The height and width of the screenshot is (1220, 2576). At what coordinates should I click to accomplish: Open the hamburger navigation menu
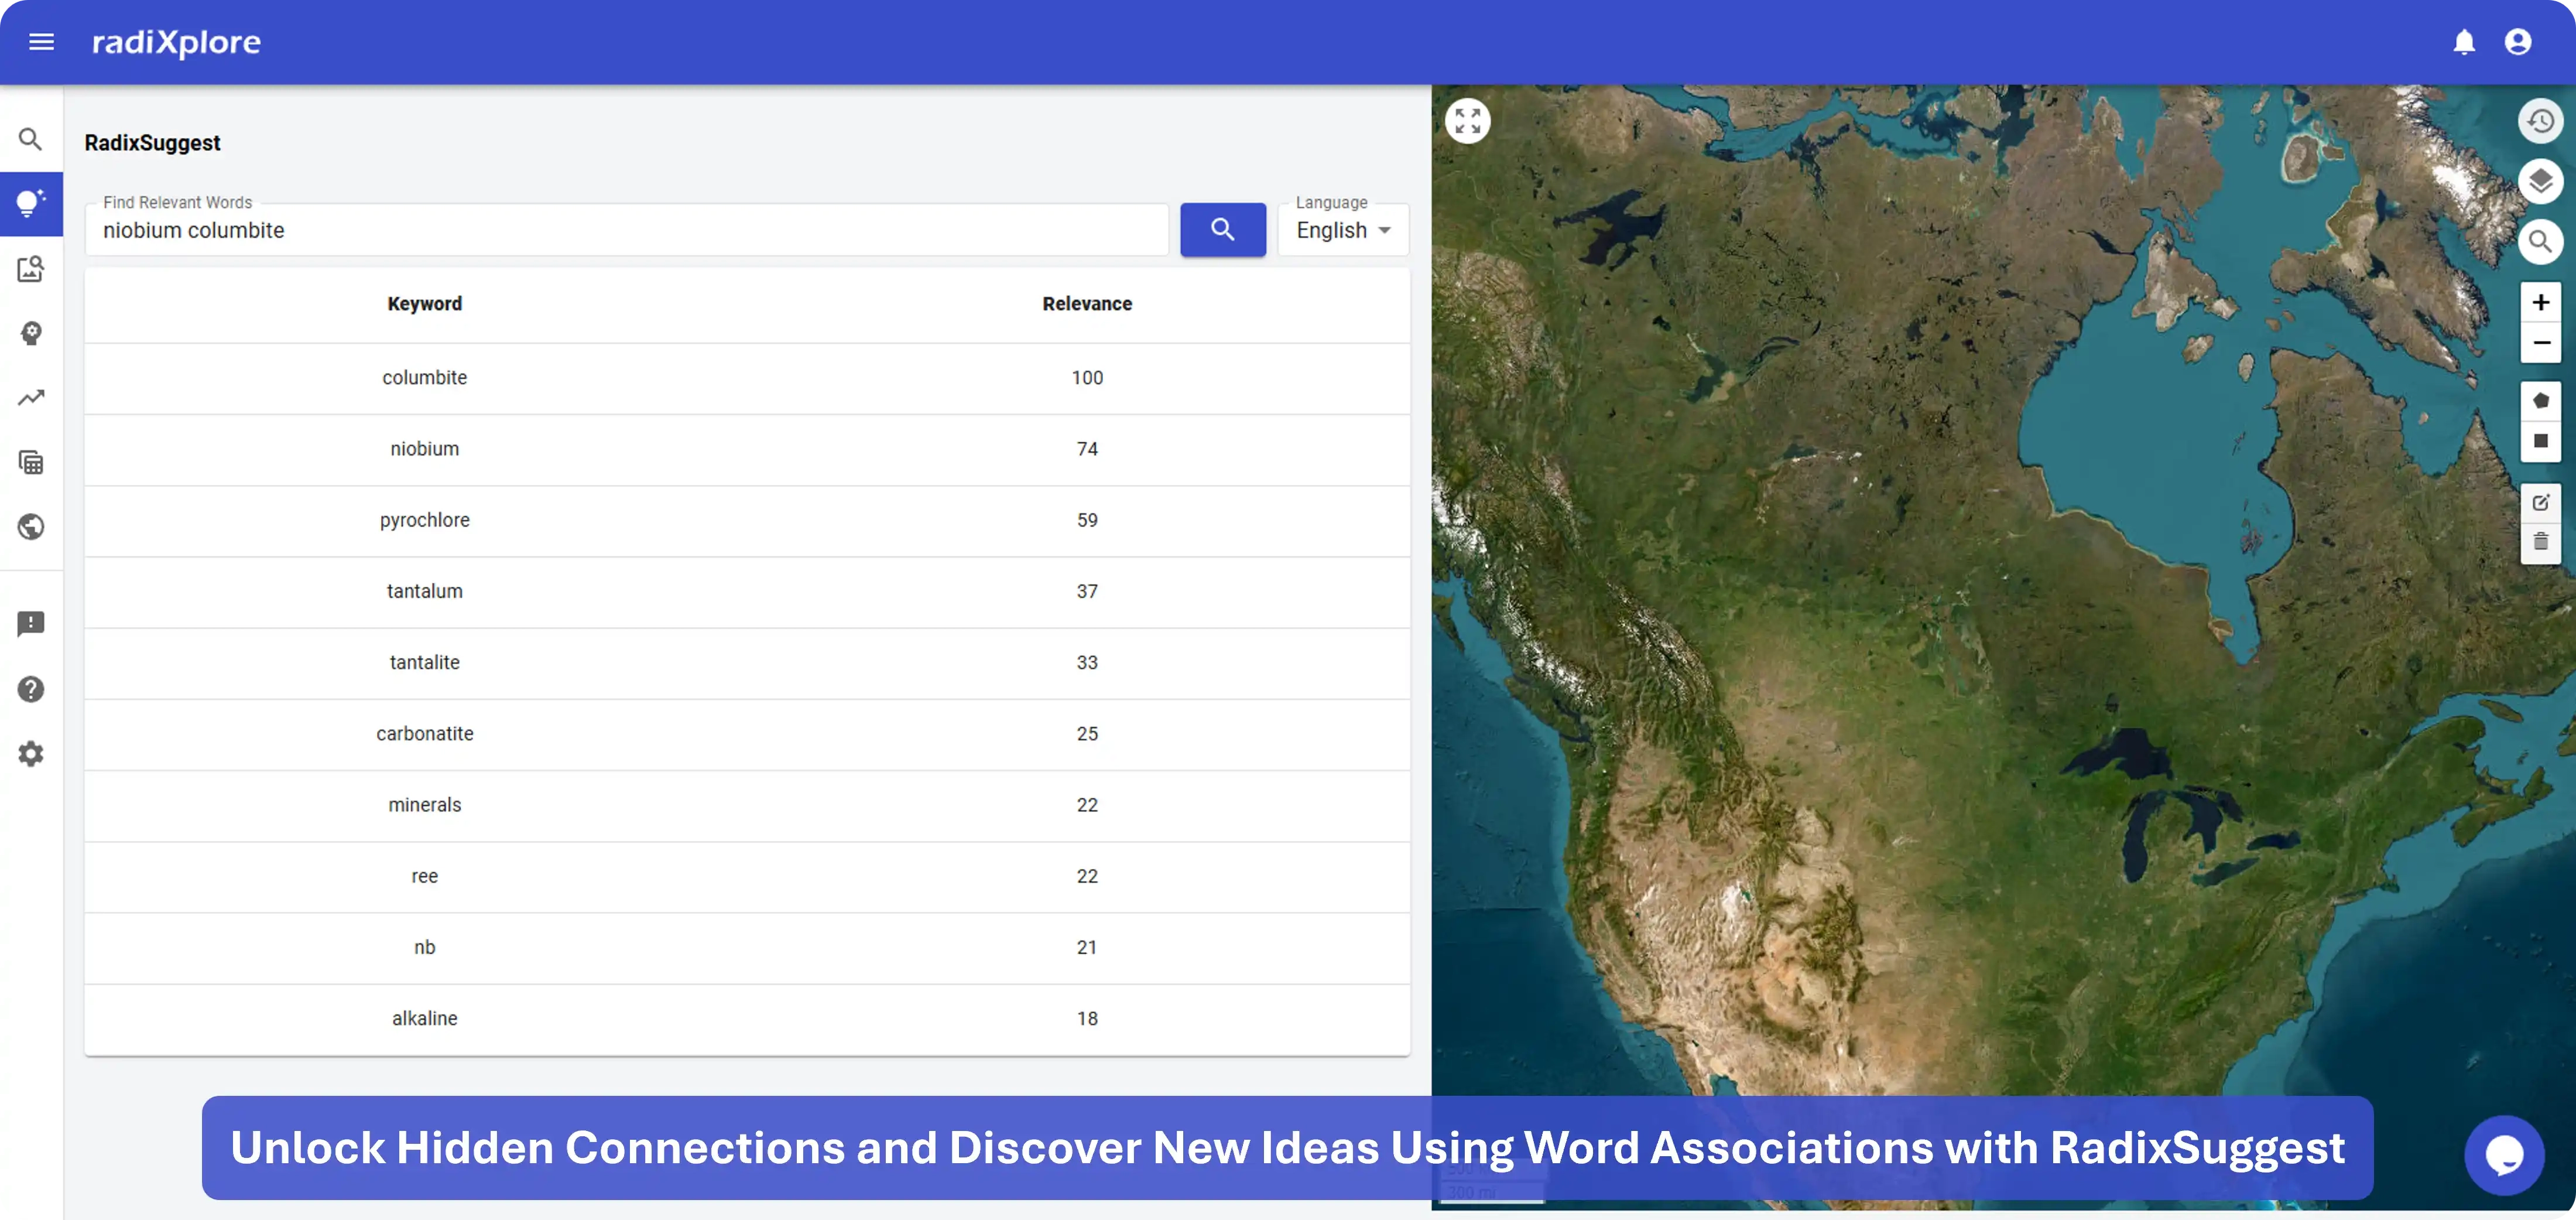[41, 42]
